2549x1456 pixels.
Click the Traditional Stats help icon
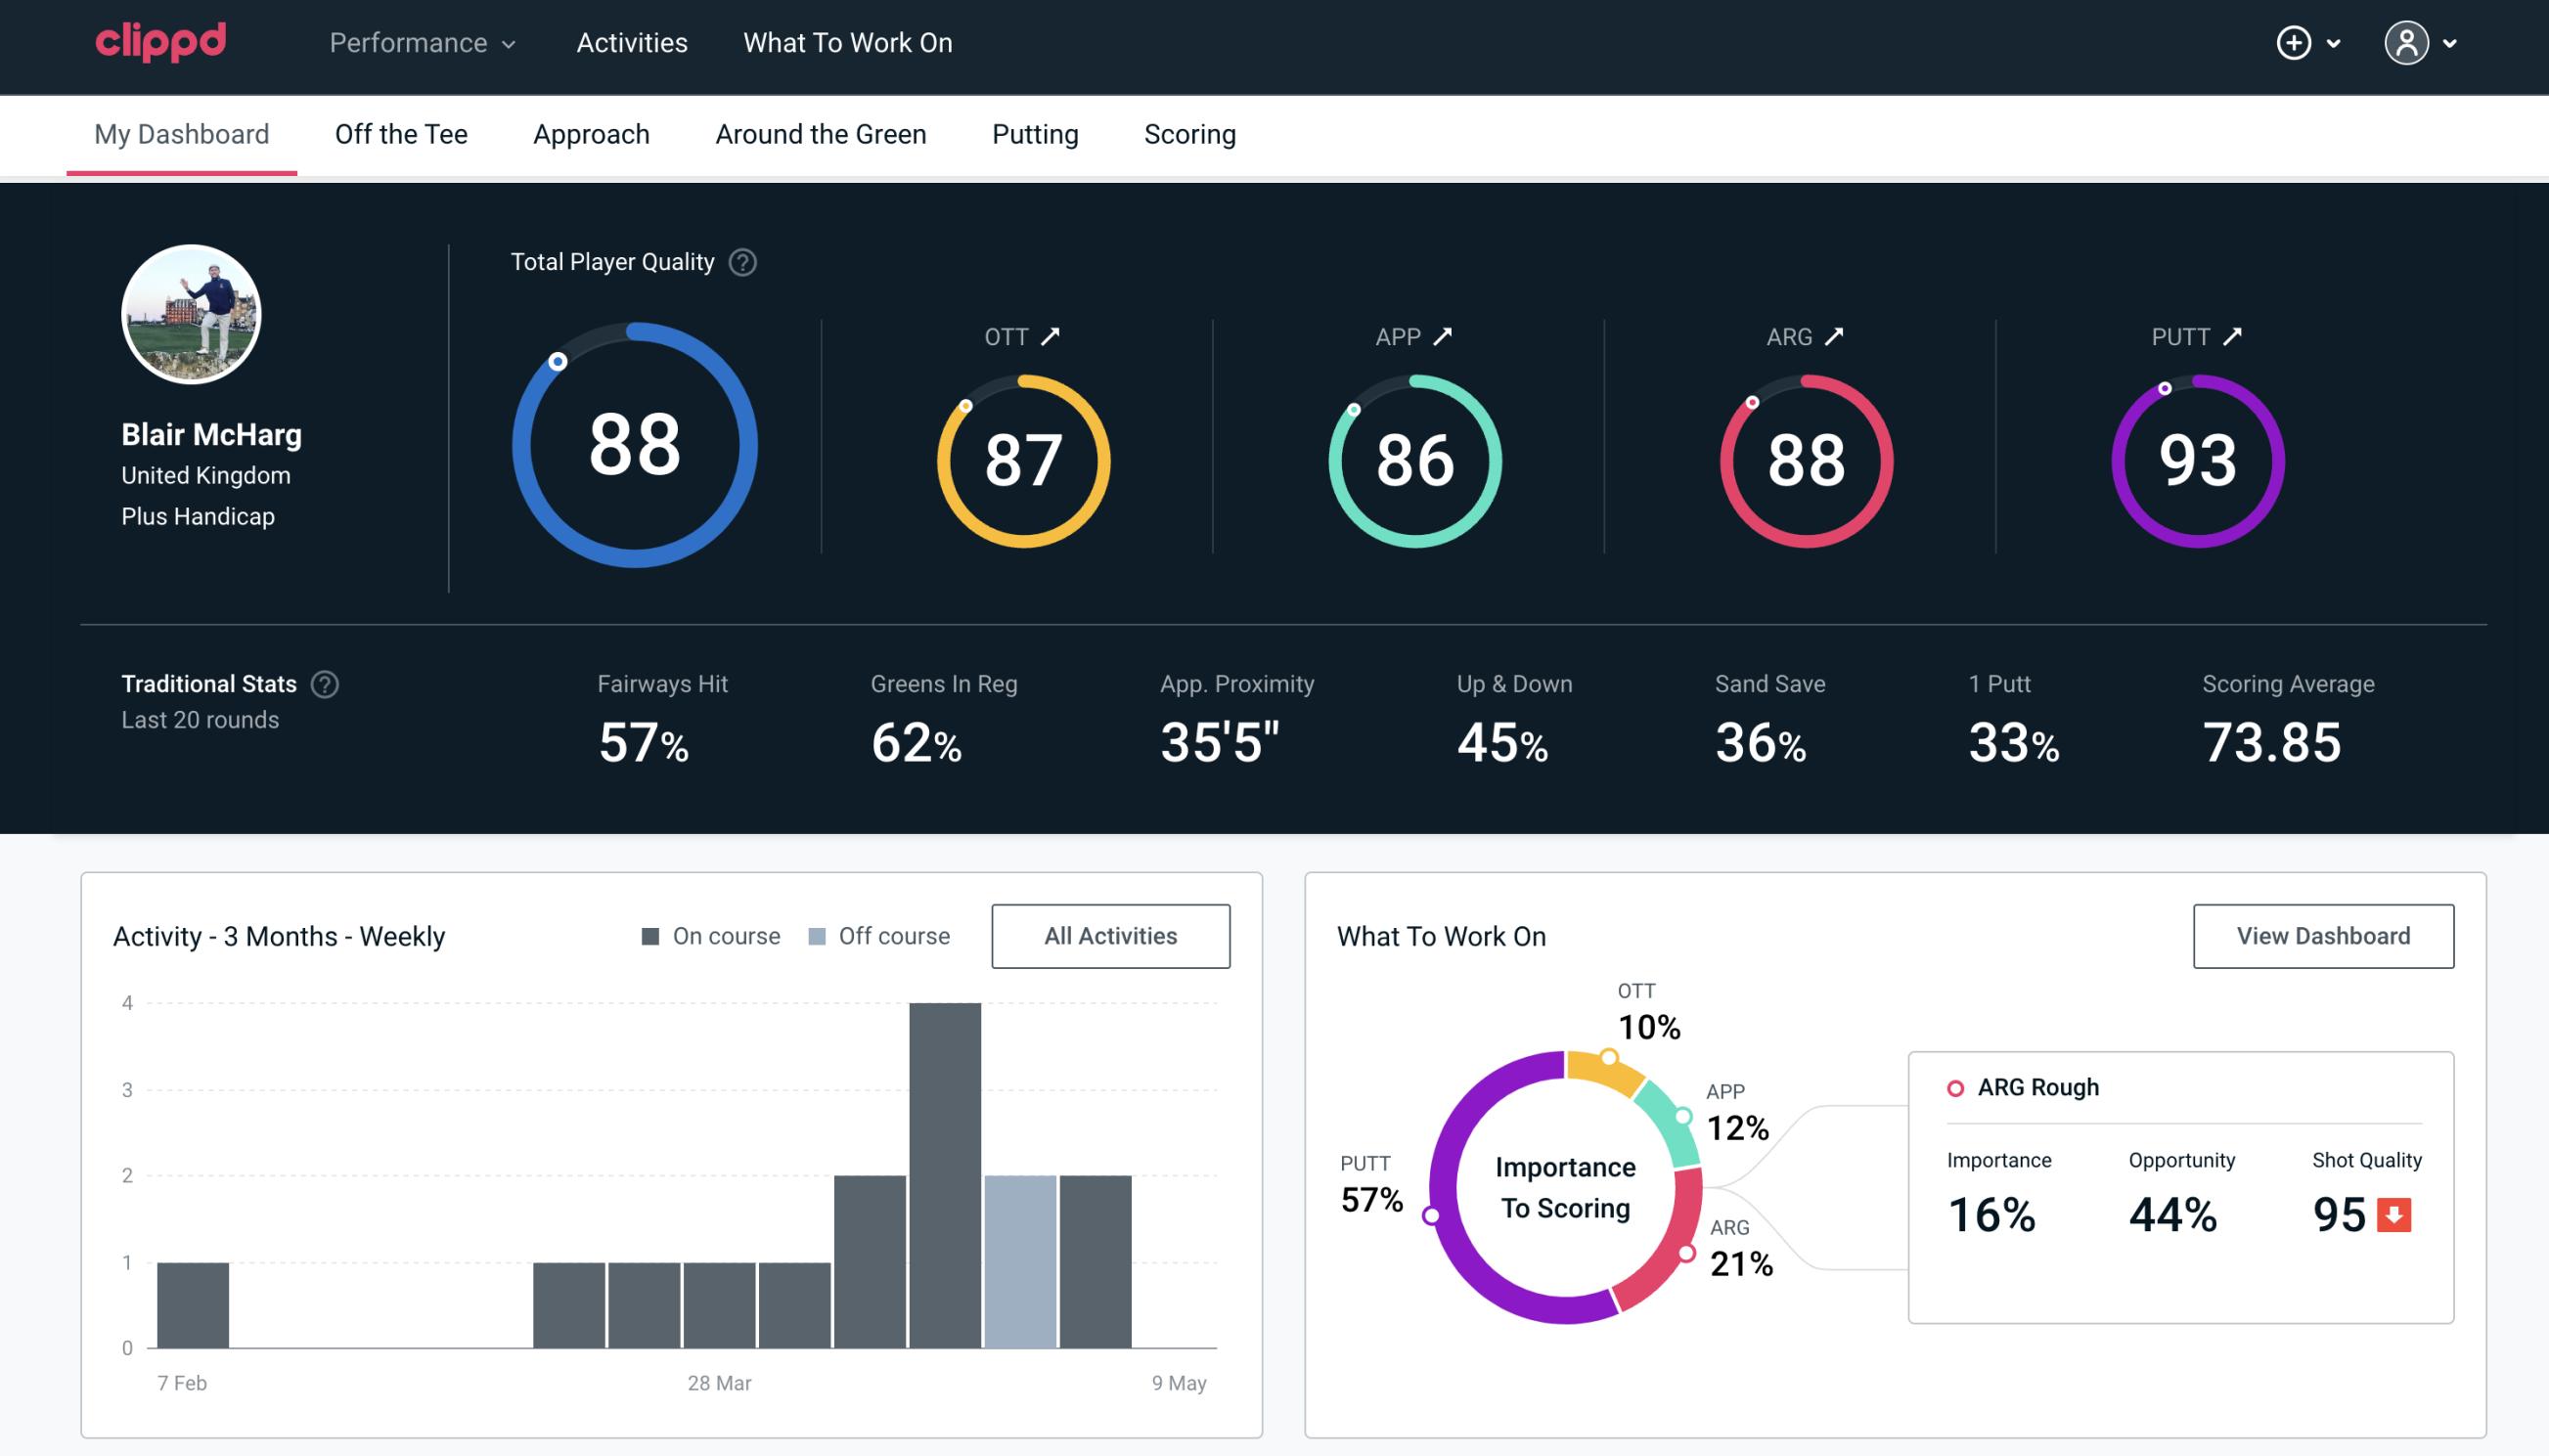(x=324, y=684)
